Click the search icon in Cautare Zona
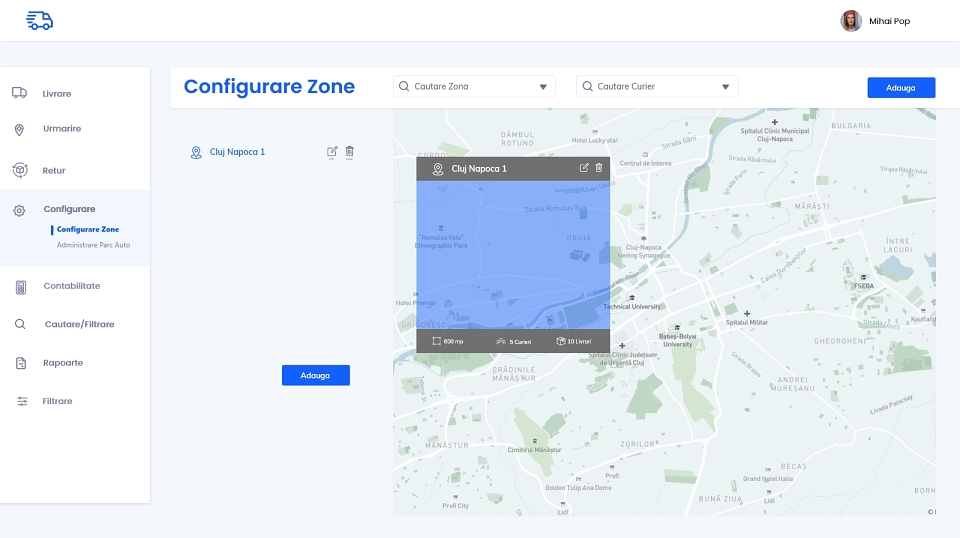The height and width of the screenshot is (538, 960). point(404,86)
